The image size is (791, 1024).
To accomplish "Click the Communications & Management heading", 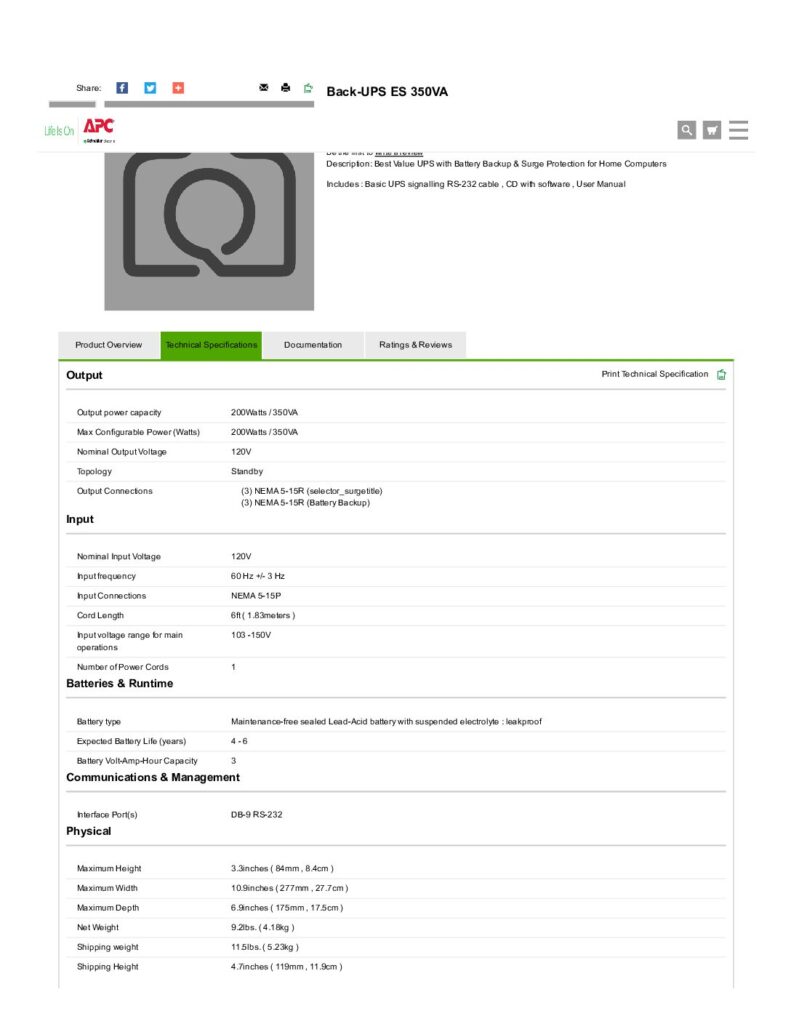I will click(153, 777).
